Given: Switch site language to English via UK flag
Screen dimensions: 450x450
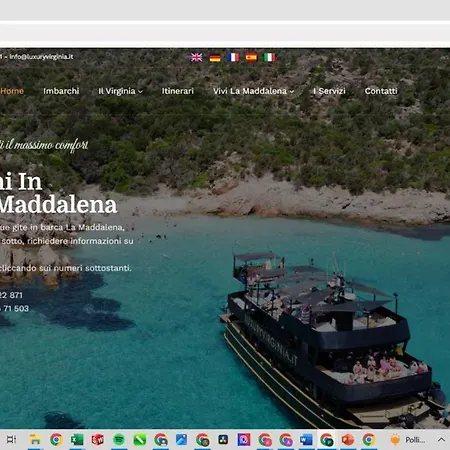Looking at the screenshot, I should pyautogui.click(x=196, y=58).
